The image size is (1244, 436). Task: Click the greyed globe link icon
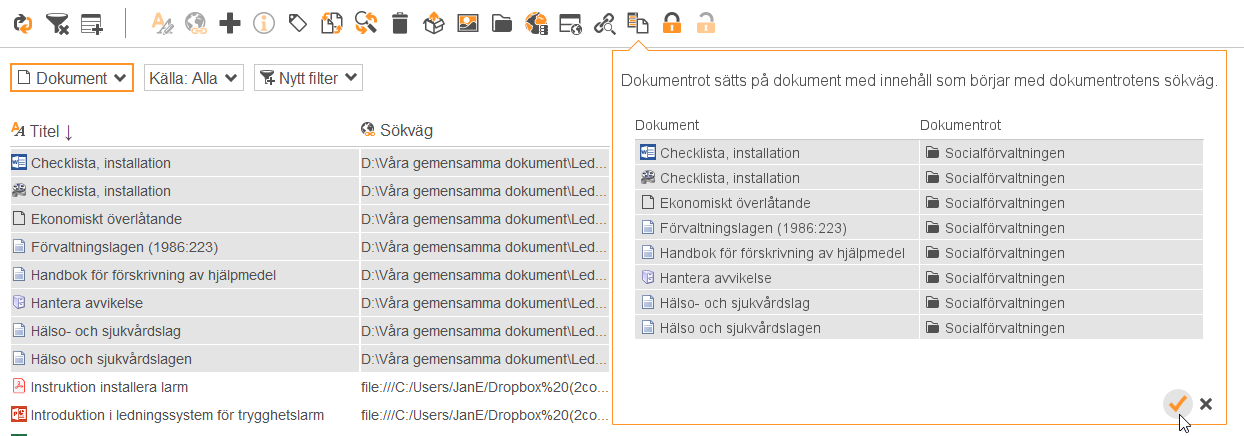196,23
